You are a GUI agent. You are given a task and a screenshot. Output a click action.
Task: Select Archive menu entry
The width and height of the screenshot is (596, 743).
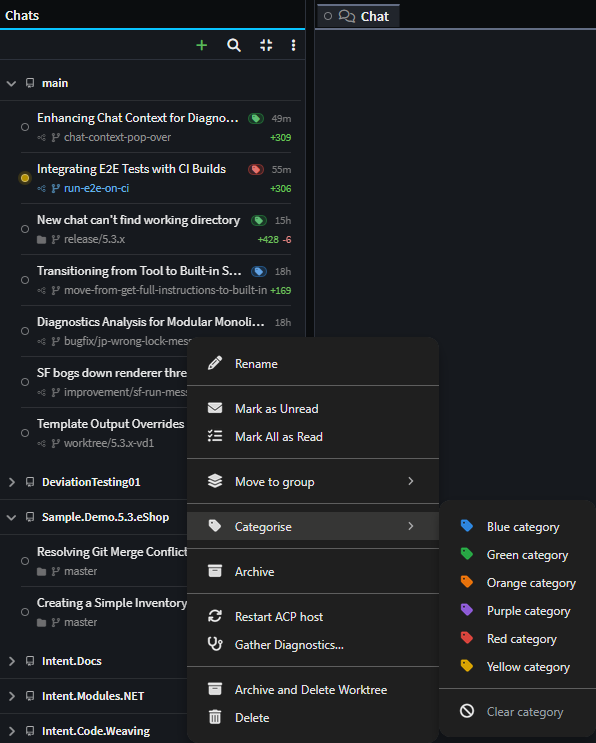313,571
